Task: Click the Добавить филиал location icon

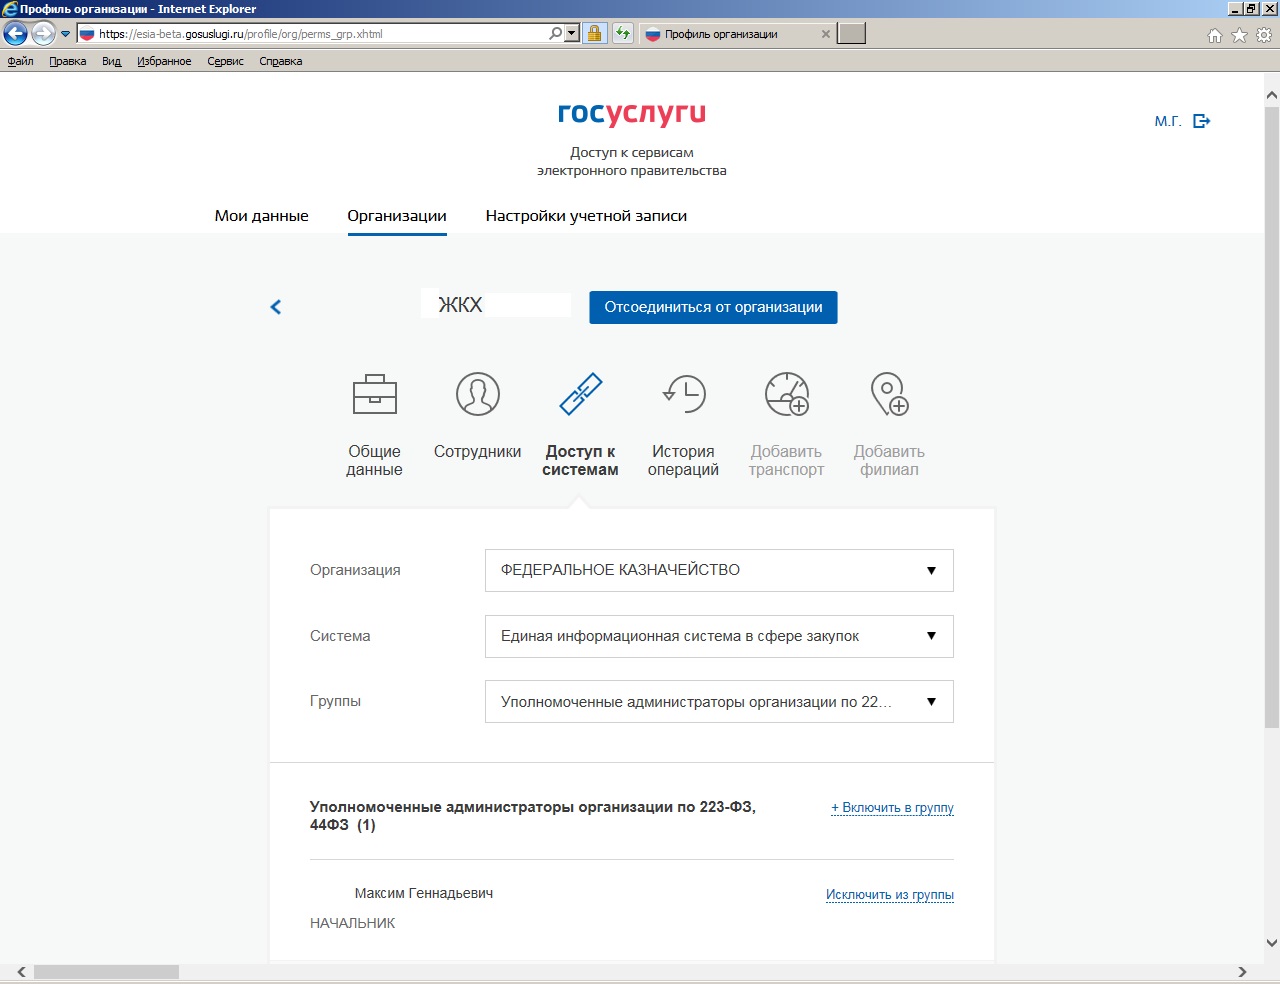Action: click(889, 394)
